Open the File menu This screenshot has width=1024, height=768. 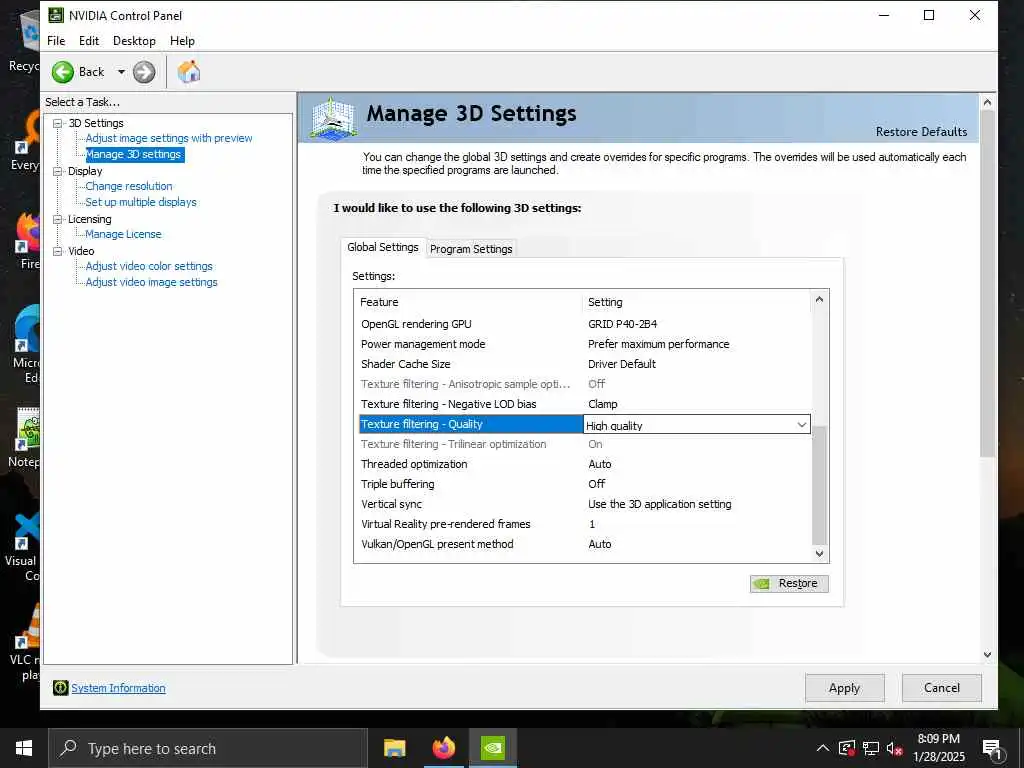tap(56, 40)
